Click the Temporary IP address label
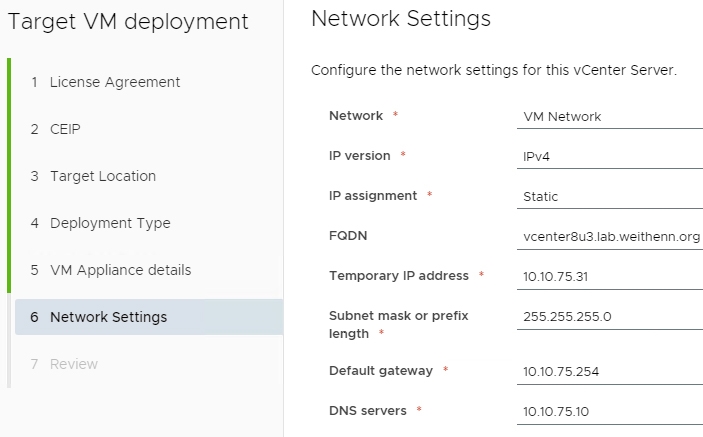The height and width of the screenshot is (437, 703). (x=399, y=276)
